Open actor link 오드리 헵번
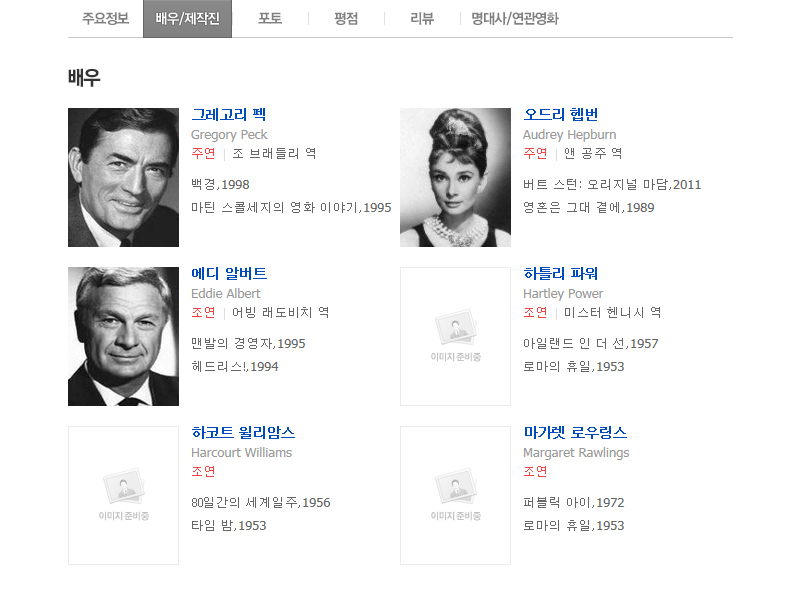The width and height of the screenshot is (800, 600). pos(561,114)
